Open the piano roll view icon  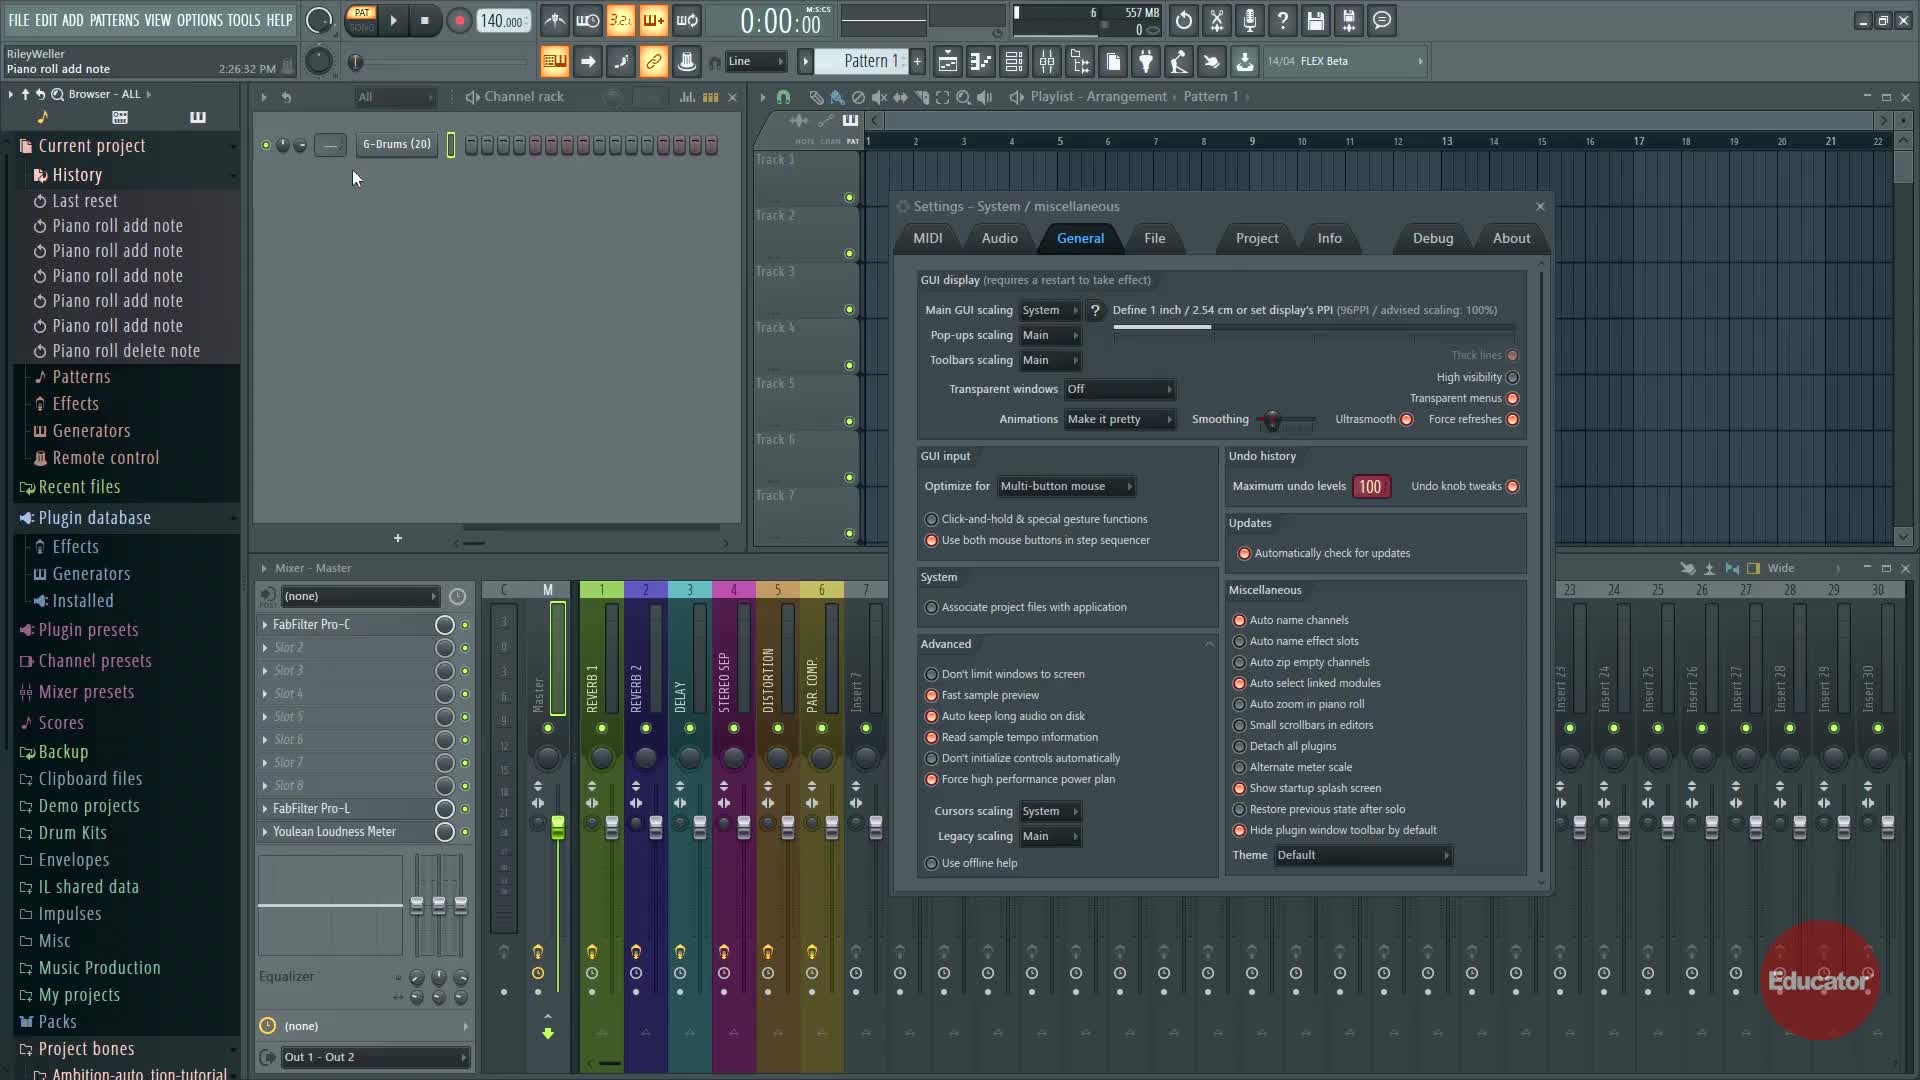981,62
